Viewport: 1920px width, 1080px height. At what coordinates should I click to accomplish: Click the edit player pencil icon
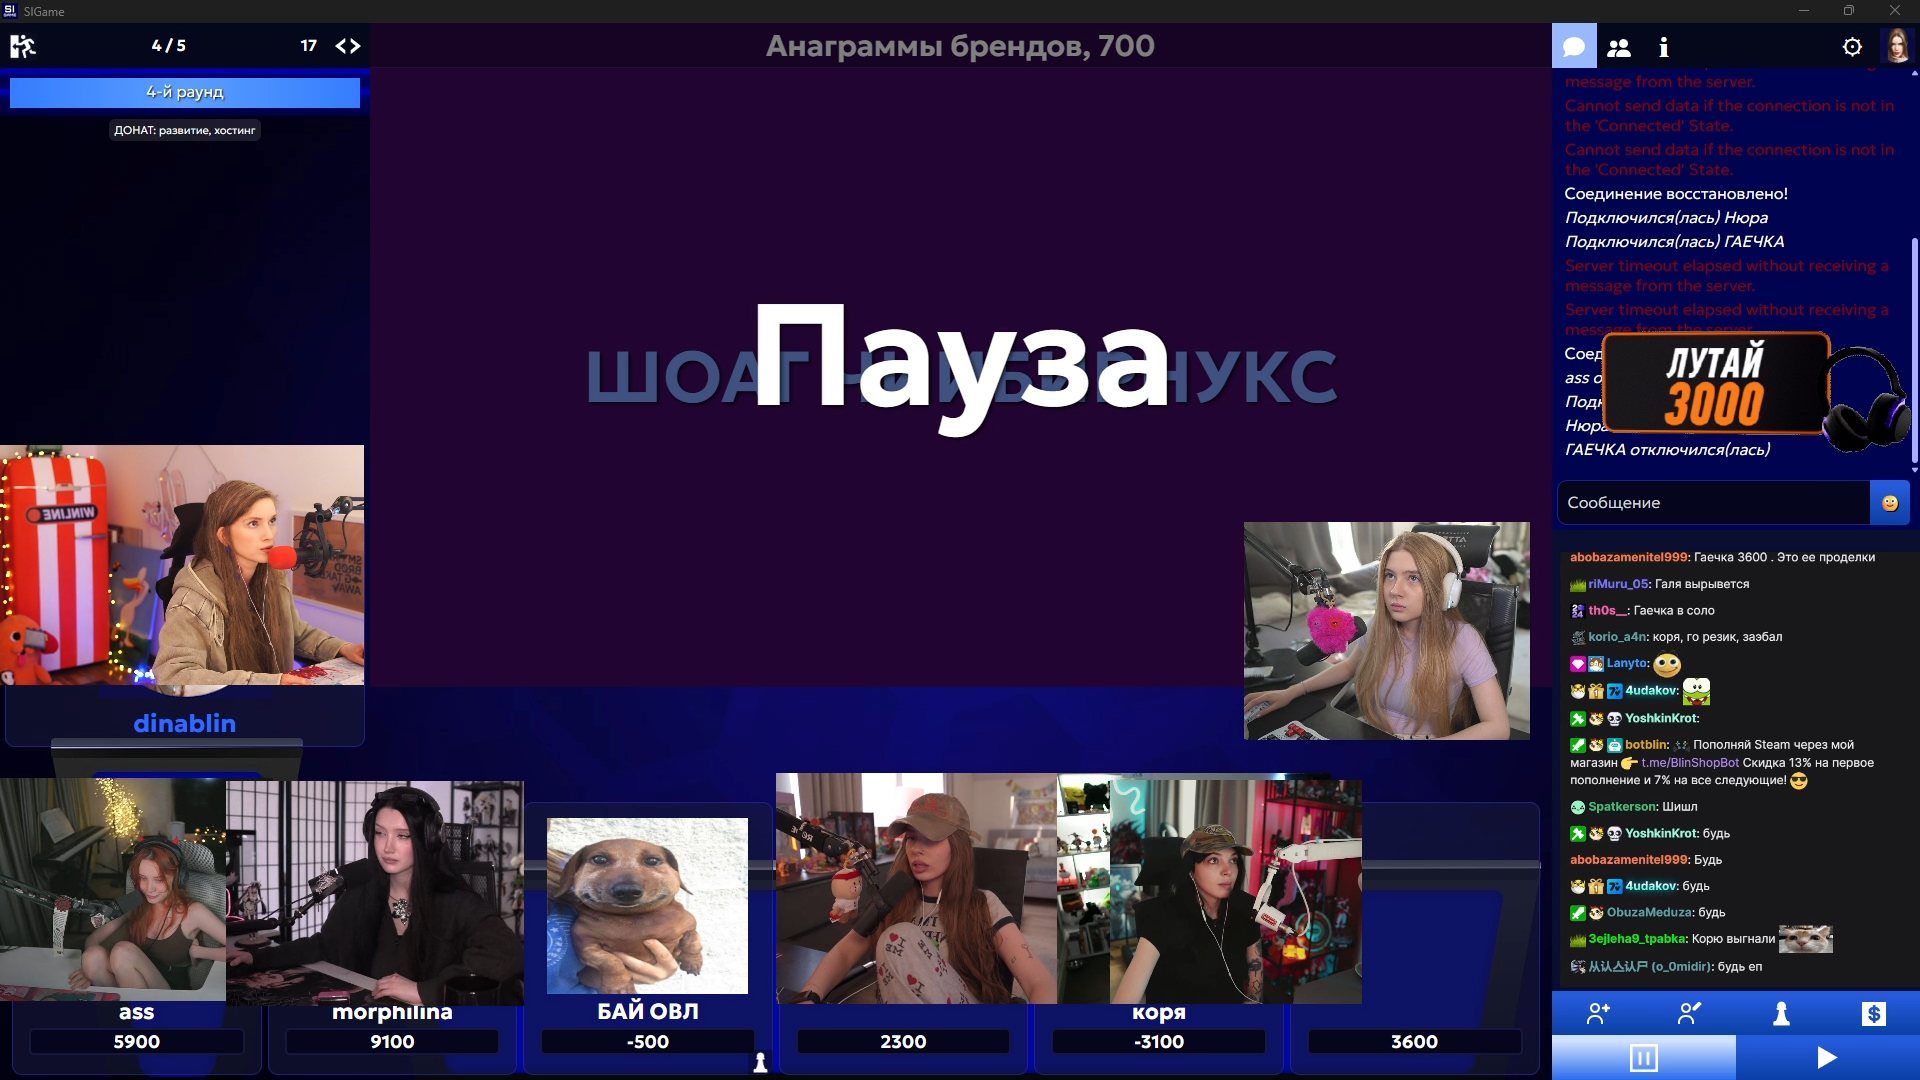coord(1689,1014)
